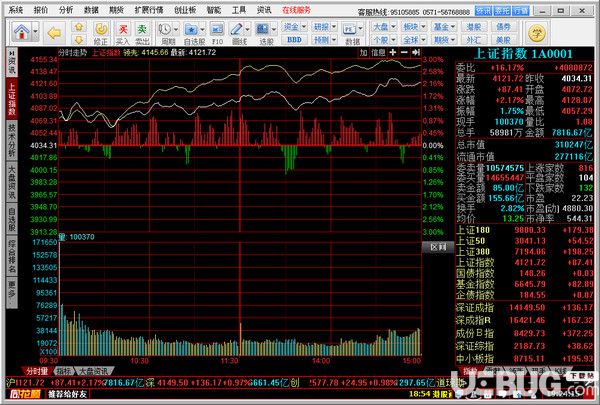Click the minus zoom icon above chart
The width and height of the screenshot is (600, 405).
tap(404, 52)
